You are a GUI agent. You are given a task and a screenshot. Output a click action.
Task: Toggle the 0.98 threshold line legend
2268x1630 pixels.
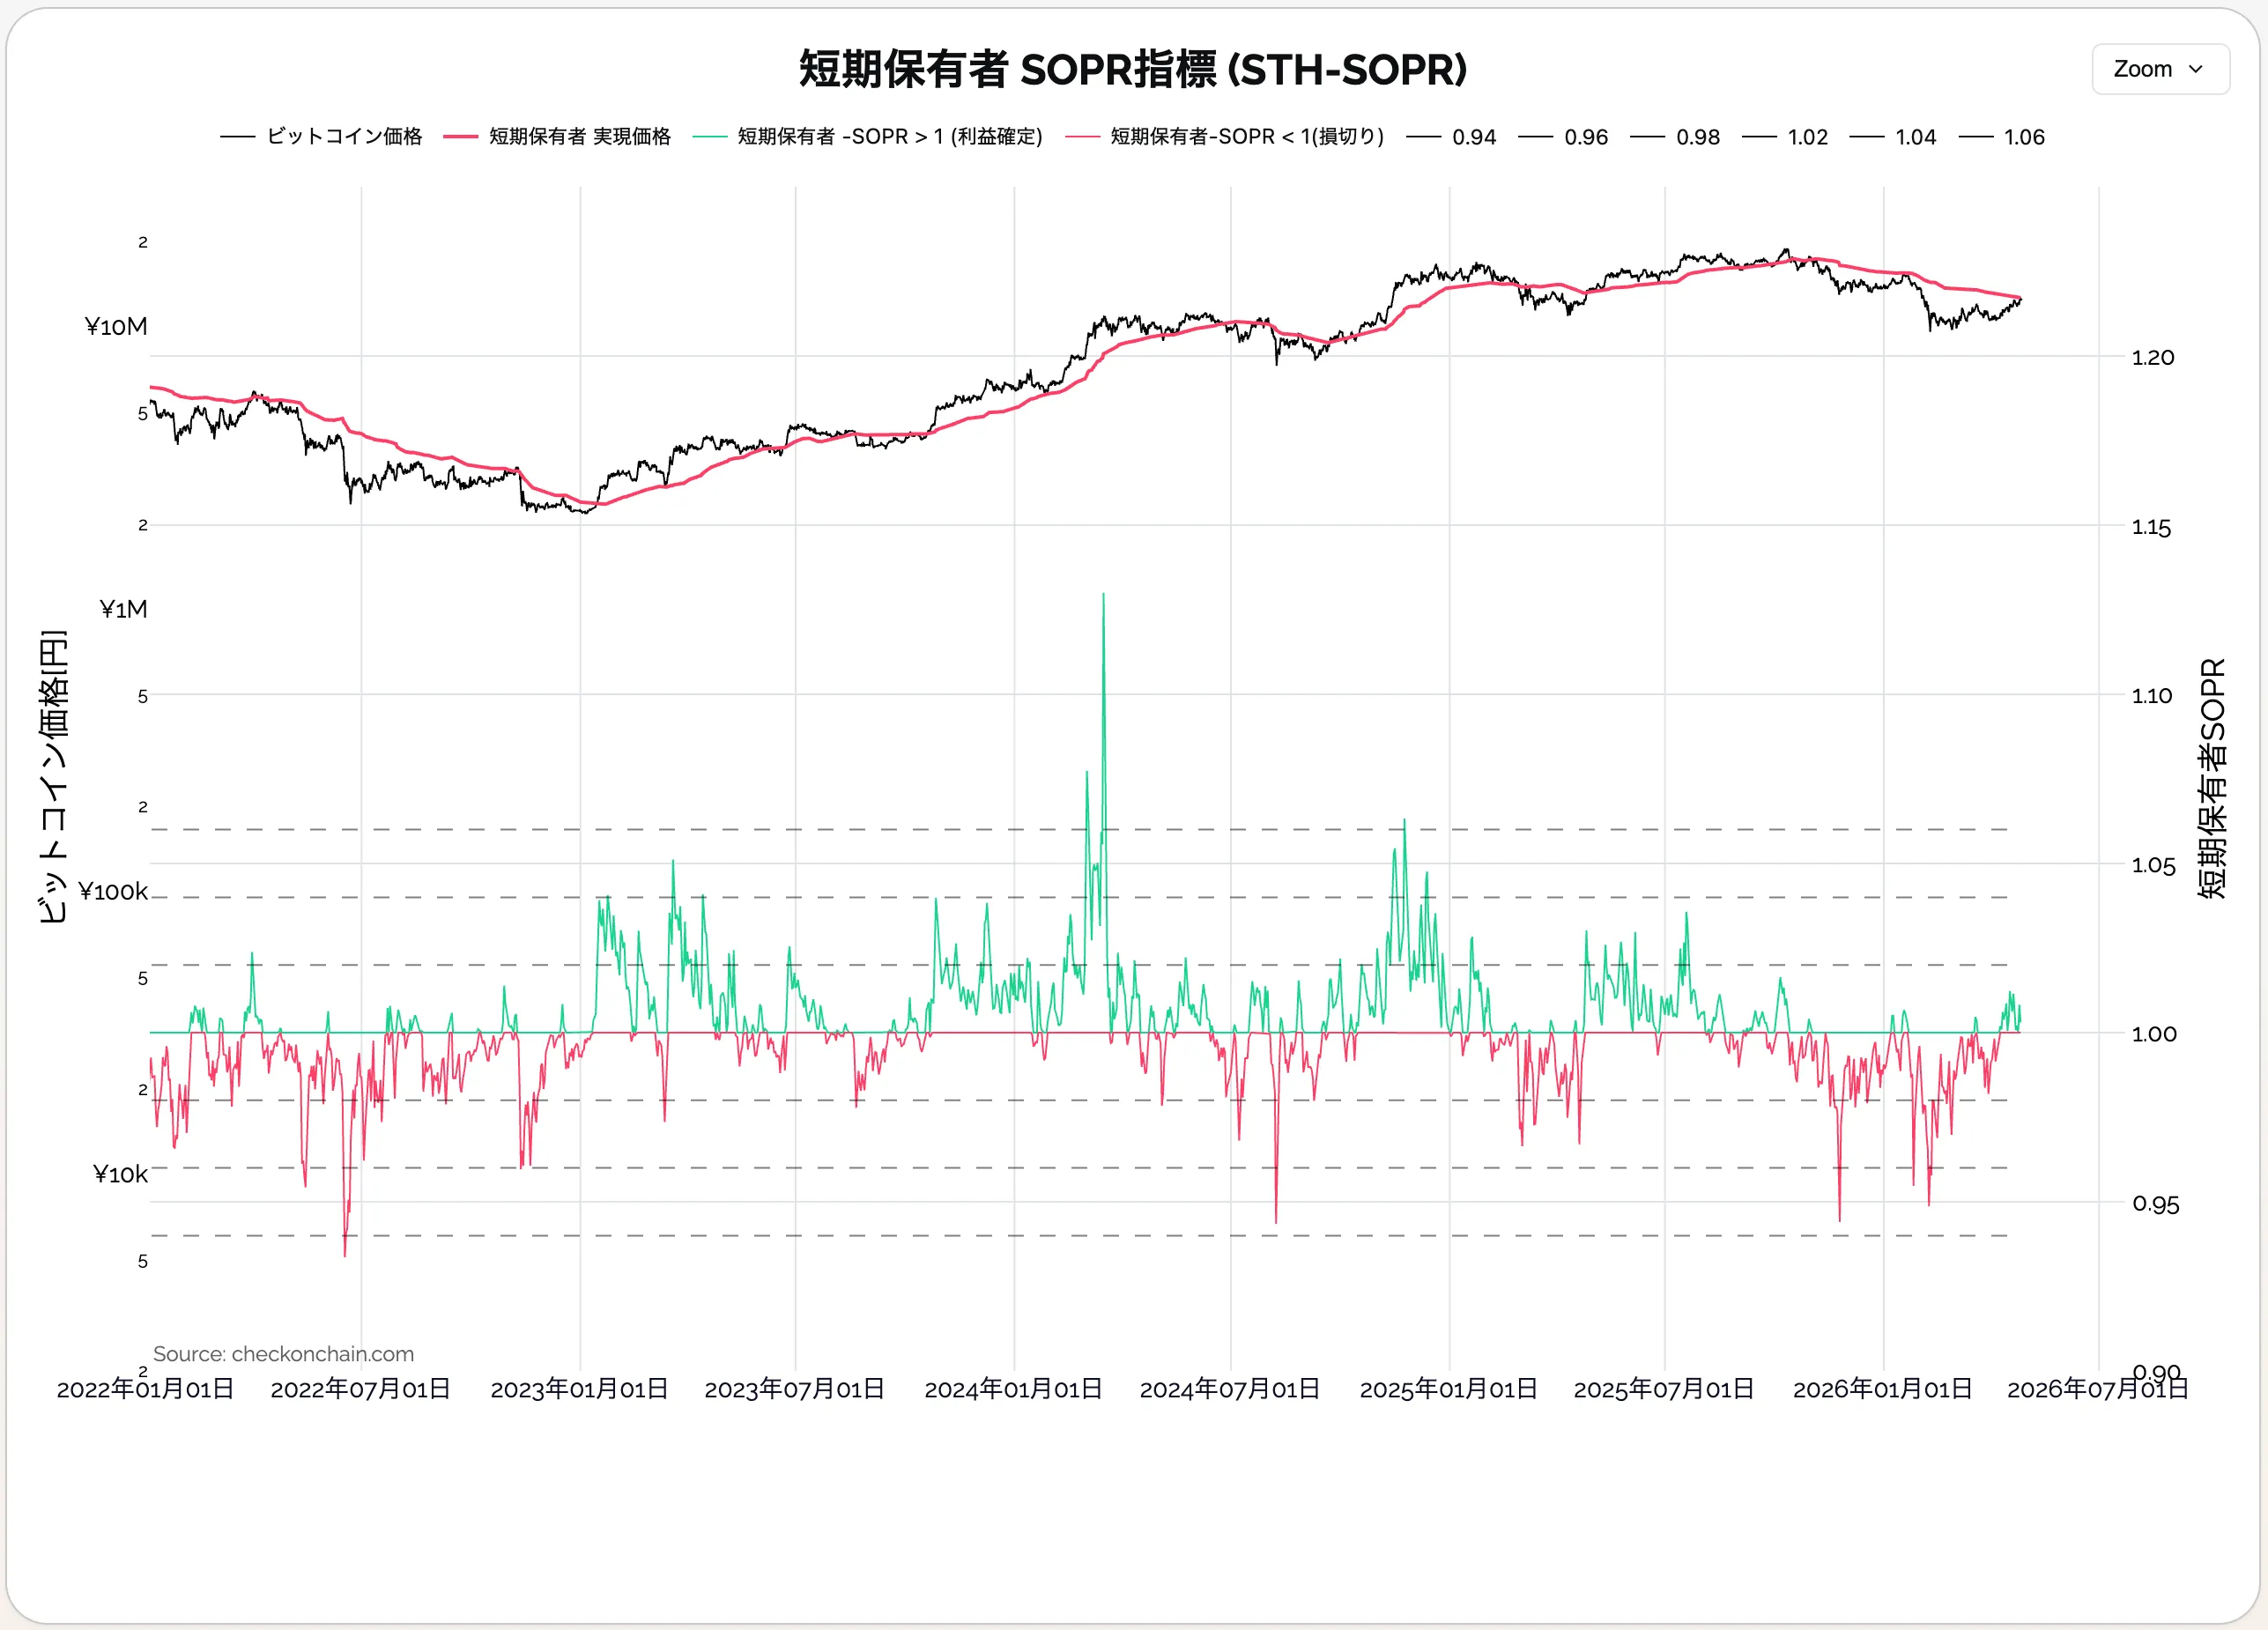[1697, 137]
